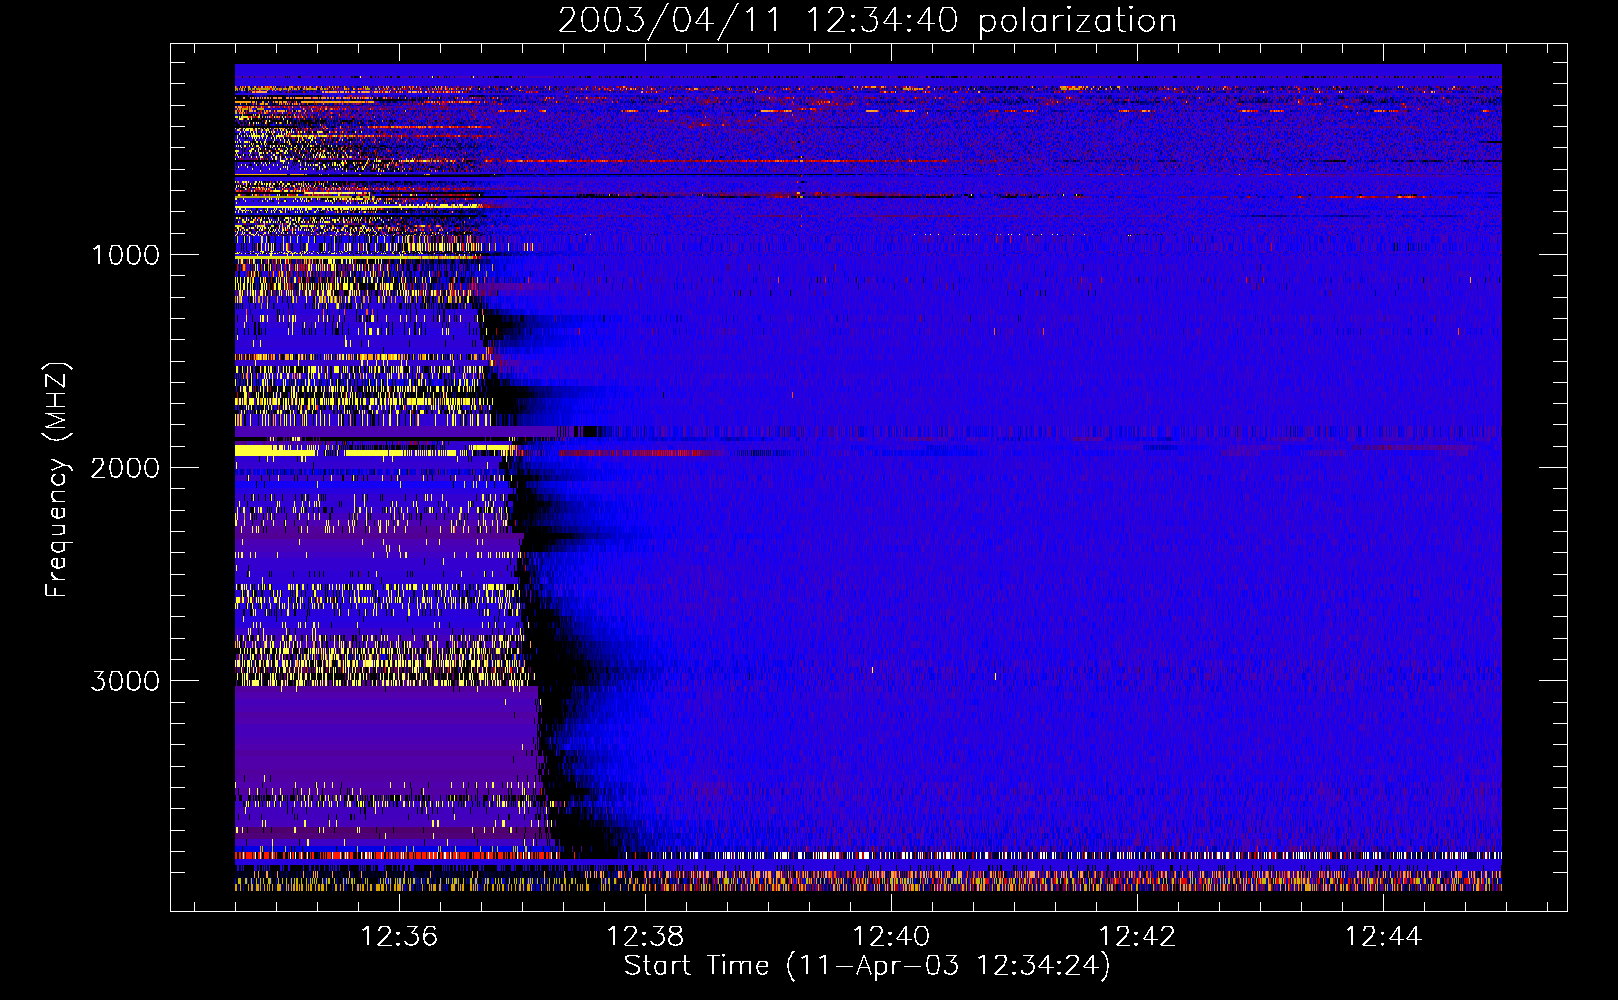
Task: Click the 3000 frequency tick label
Action: point(125,681)
